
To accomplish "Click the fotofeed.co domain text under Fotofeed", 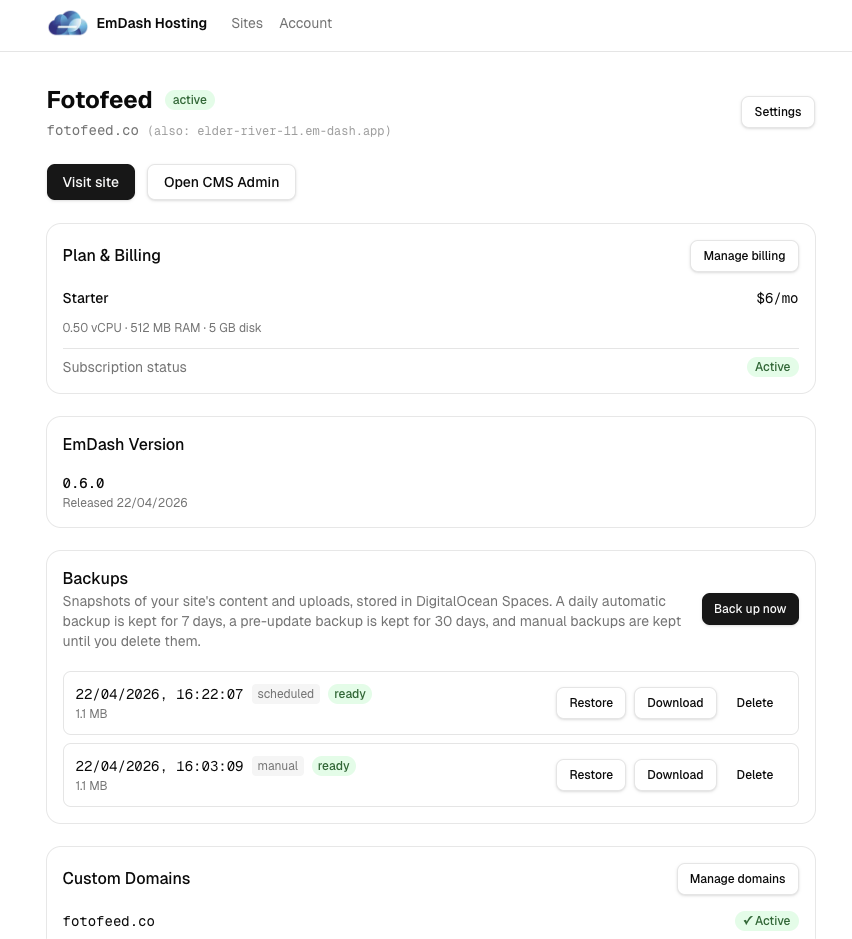I will pyautogui.click(x=92, y=130).
